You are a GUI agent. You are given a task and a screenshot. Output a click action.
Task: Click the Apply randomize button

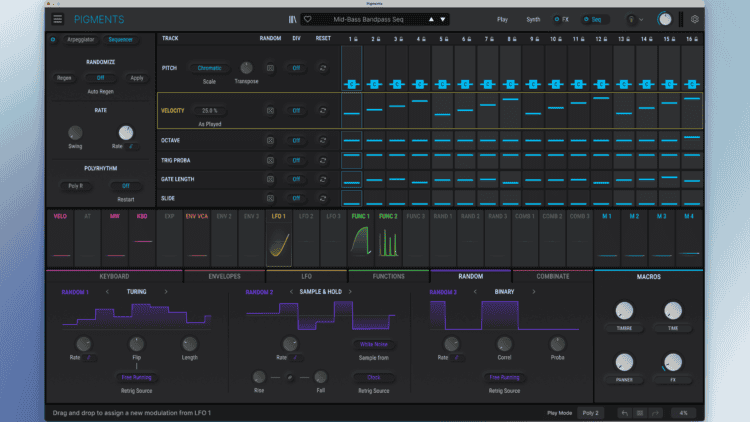137,78
